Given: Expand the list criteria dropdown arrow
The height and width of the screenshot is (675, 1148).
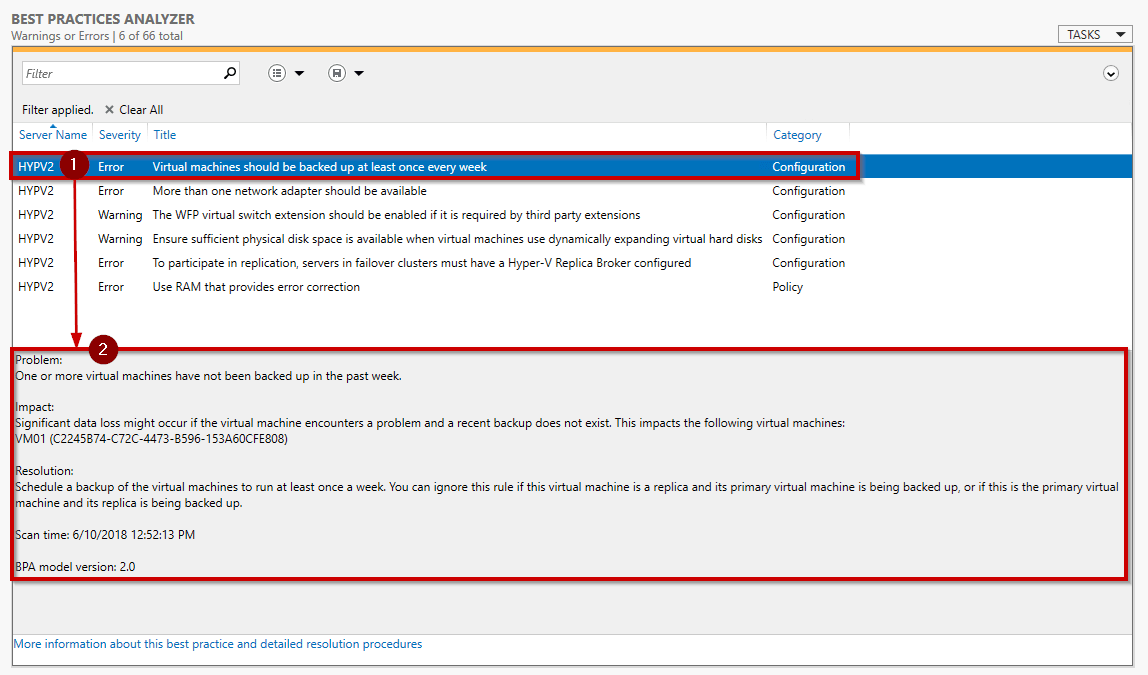Looking at the screenshot, I should [299, 73].
